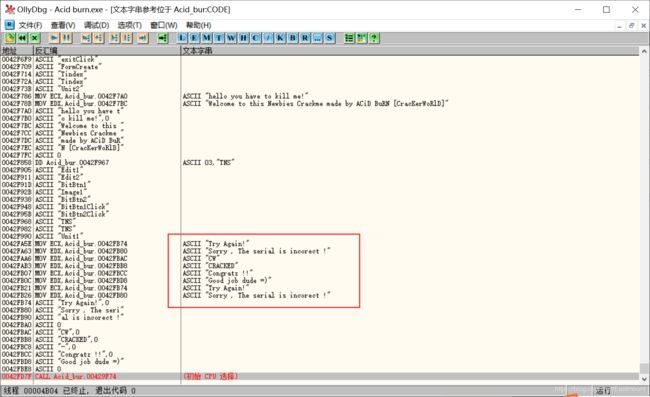The image size is (650, 397).
Task: Restore the inner MDI child window
Action: [631, 26]
